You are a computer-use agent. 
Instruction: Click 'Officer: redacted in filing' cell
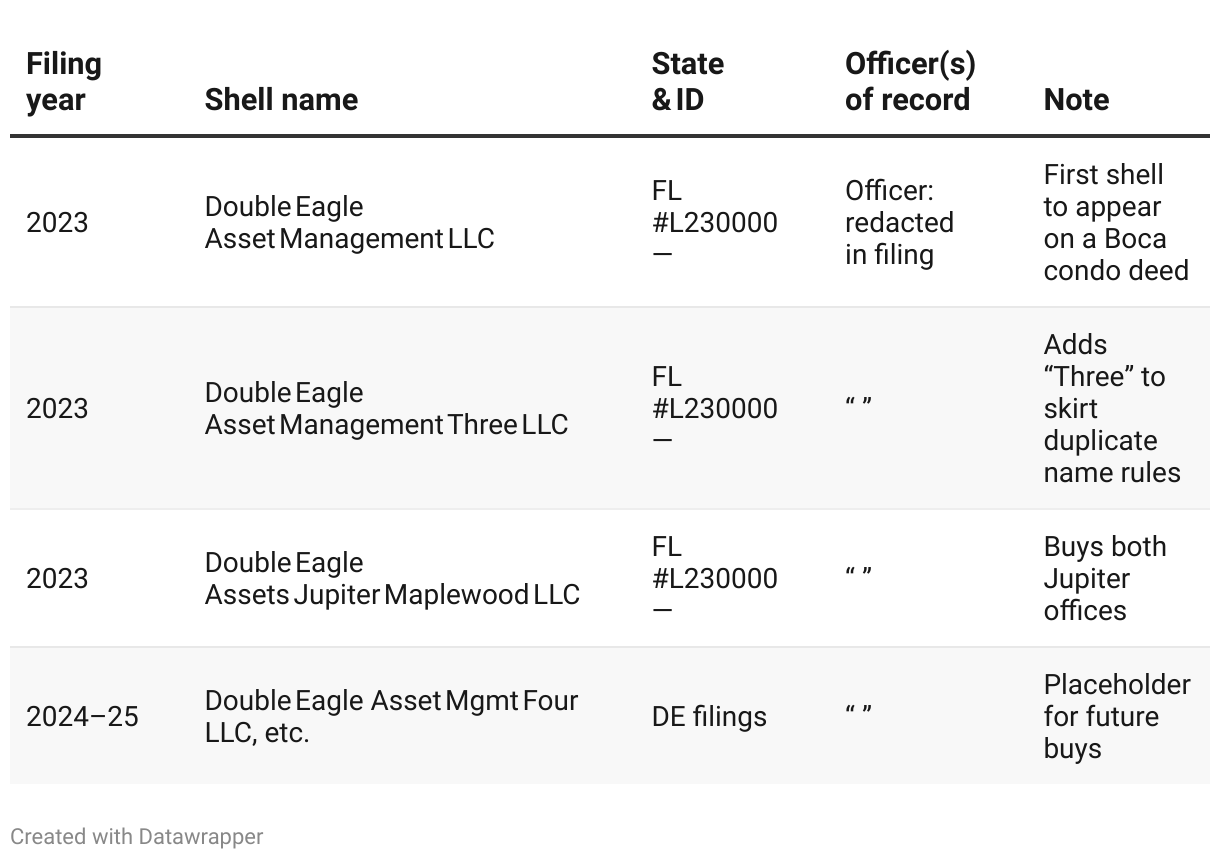899,223
